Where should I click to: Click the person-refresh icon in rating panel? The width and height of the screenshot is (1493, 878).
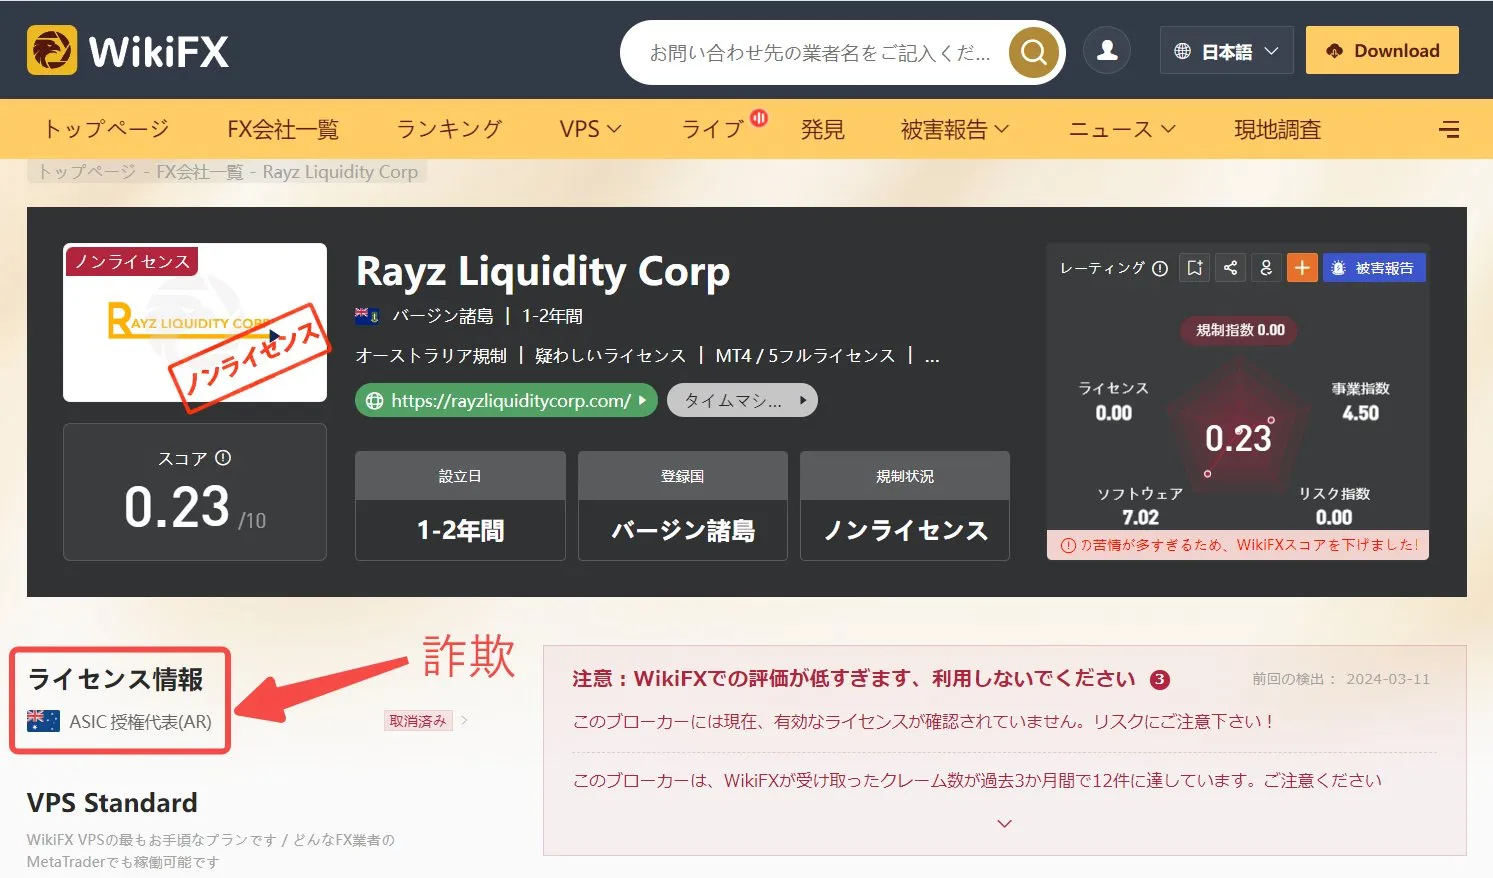tap(1266, 268)
